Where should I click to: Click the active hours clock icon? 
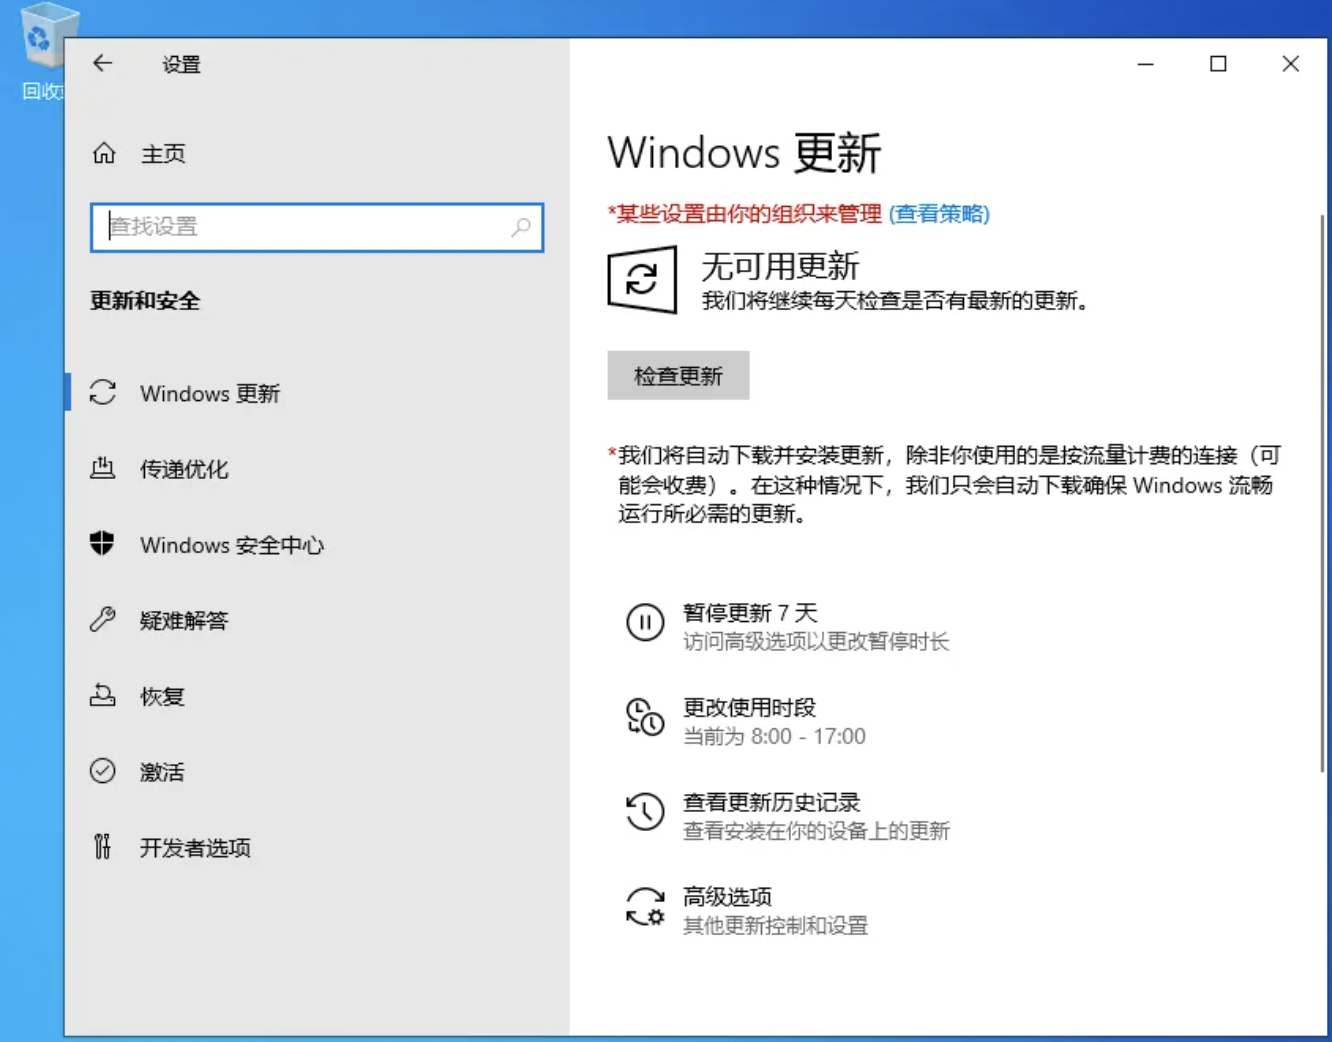point(645,717)
